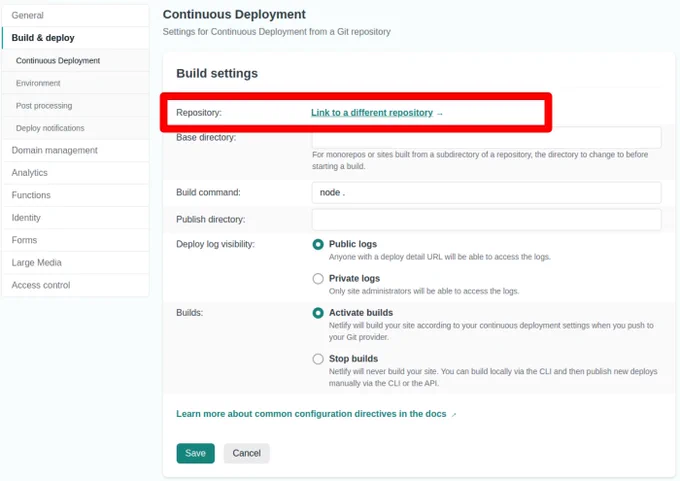
Task: Click the Publish directory input field
Action: click(x=486, y=219)
